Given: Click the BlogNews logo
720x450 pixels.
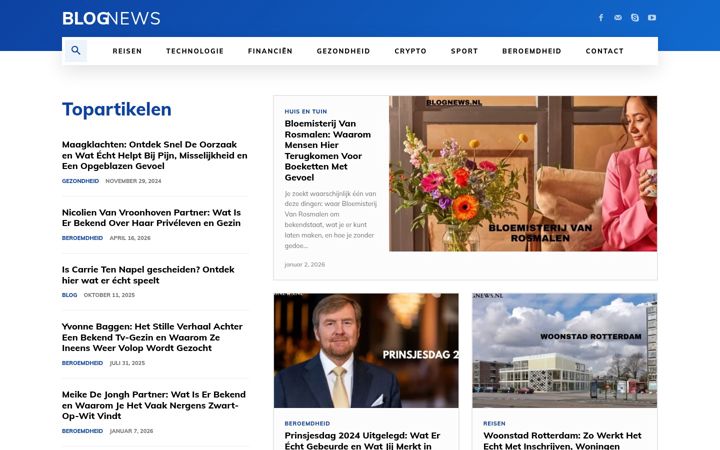Looking at the screenshot, I should [x=111, y=18].
